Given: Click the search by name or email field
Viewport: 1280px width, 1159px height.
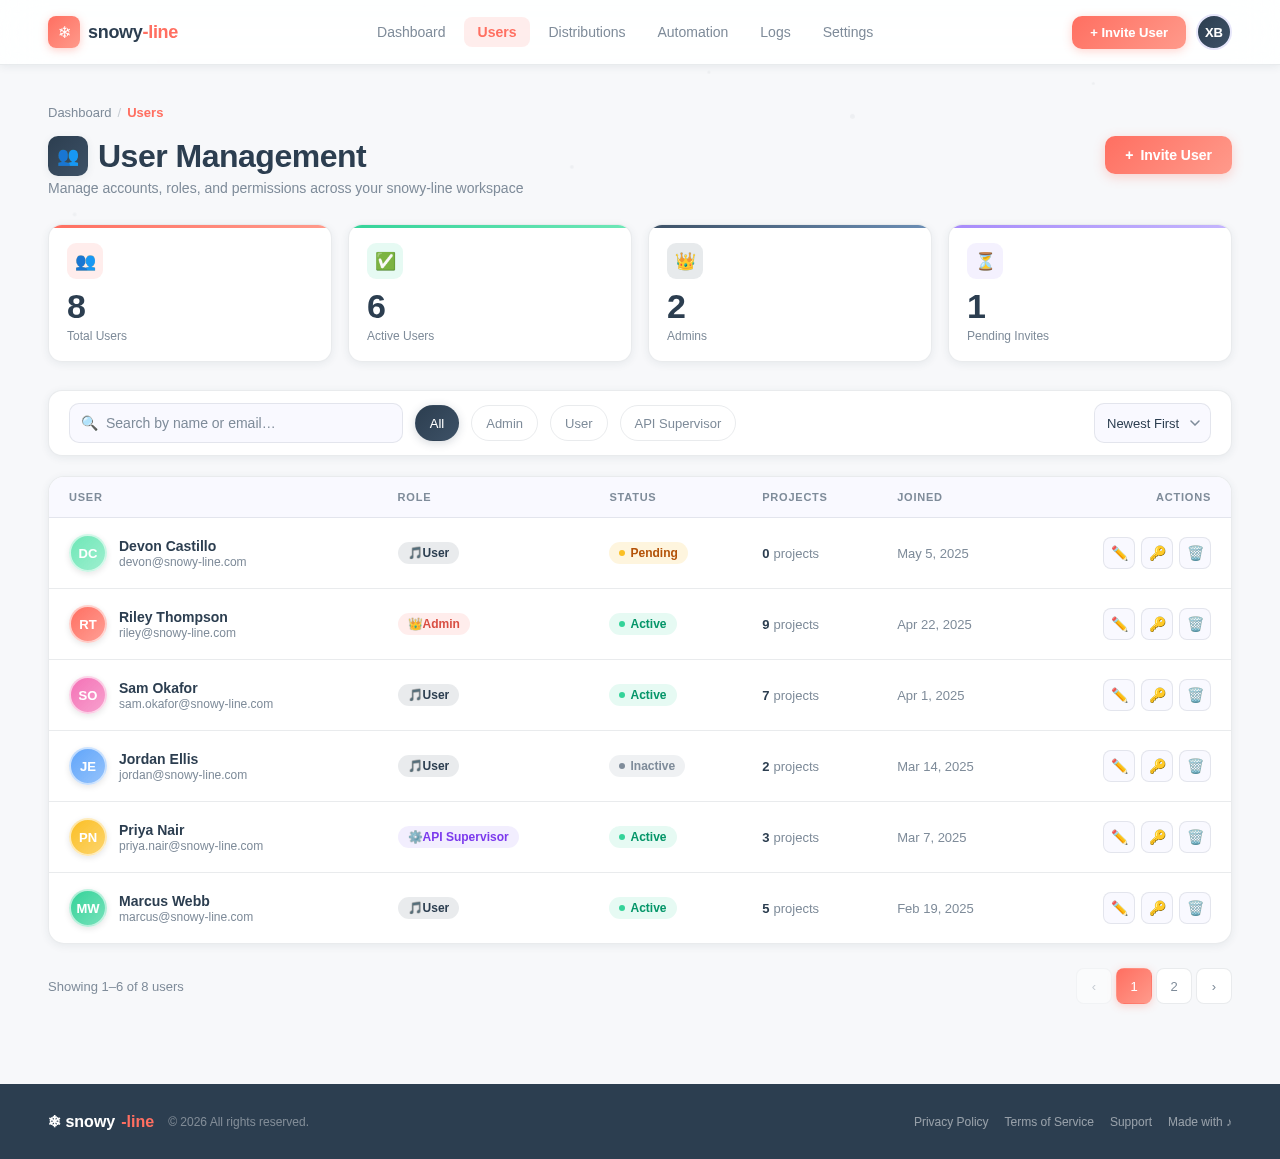Looking at the screenshot, I should [x=235, y=423].
